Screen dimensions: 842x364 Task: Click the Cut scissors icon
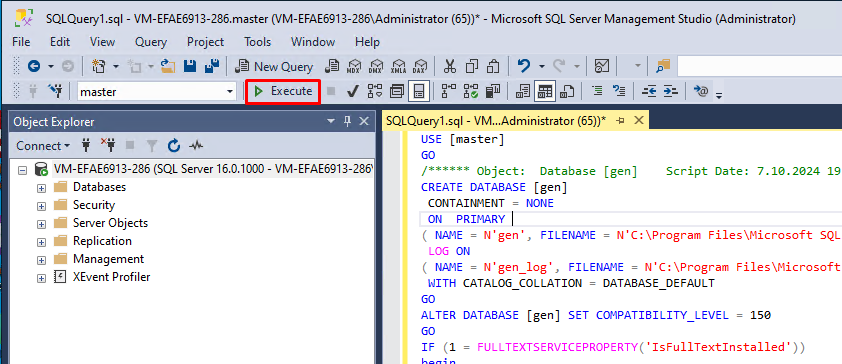coord(449,67)
